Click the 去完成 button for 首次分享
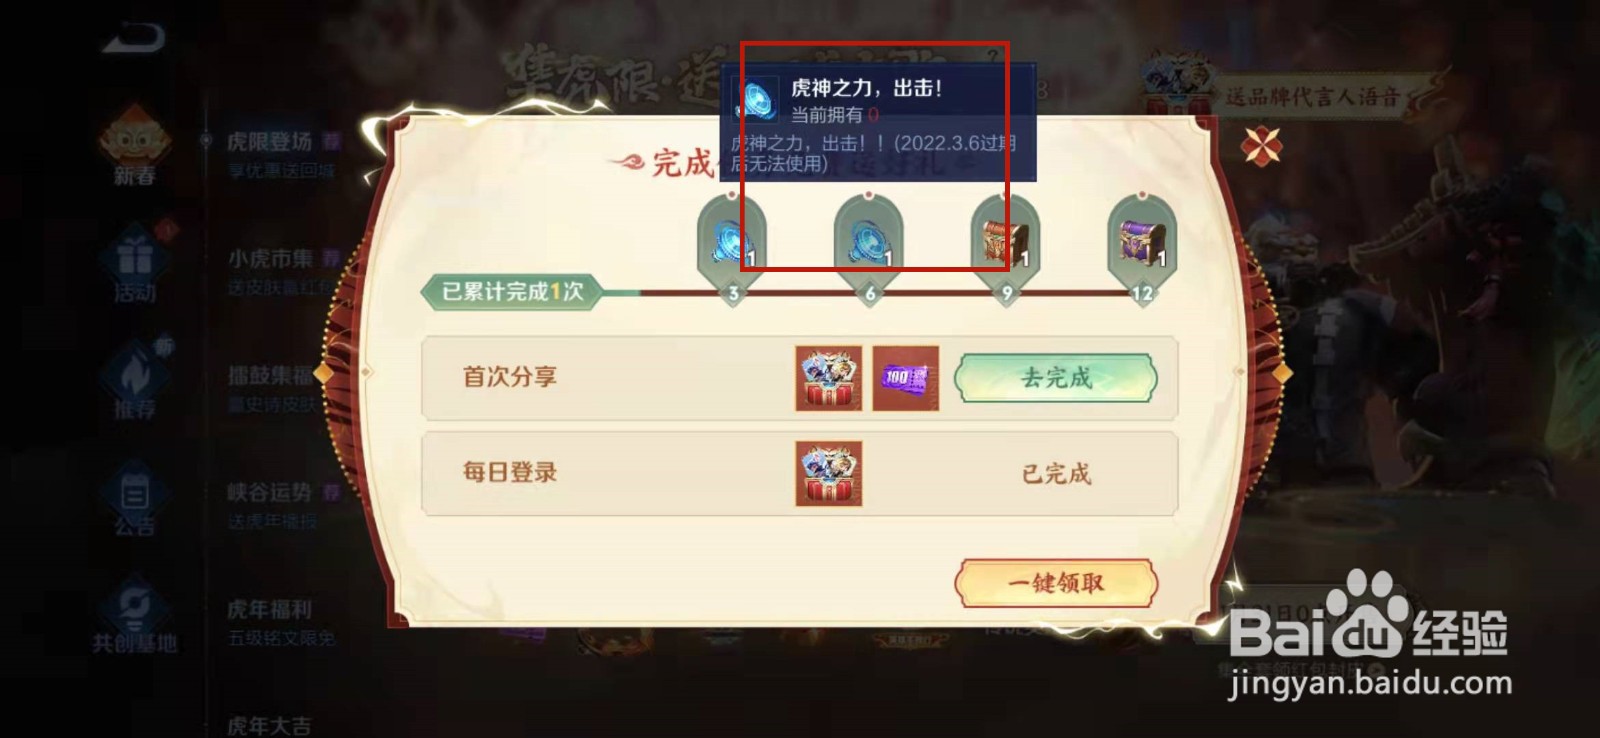This screenshot has width=1600, height=738. [x=1056, y=378]
